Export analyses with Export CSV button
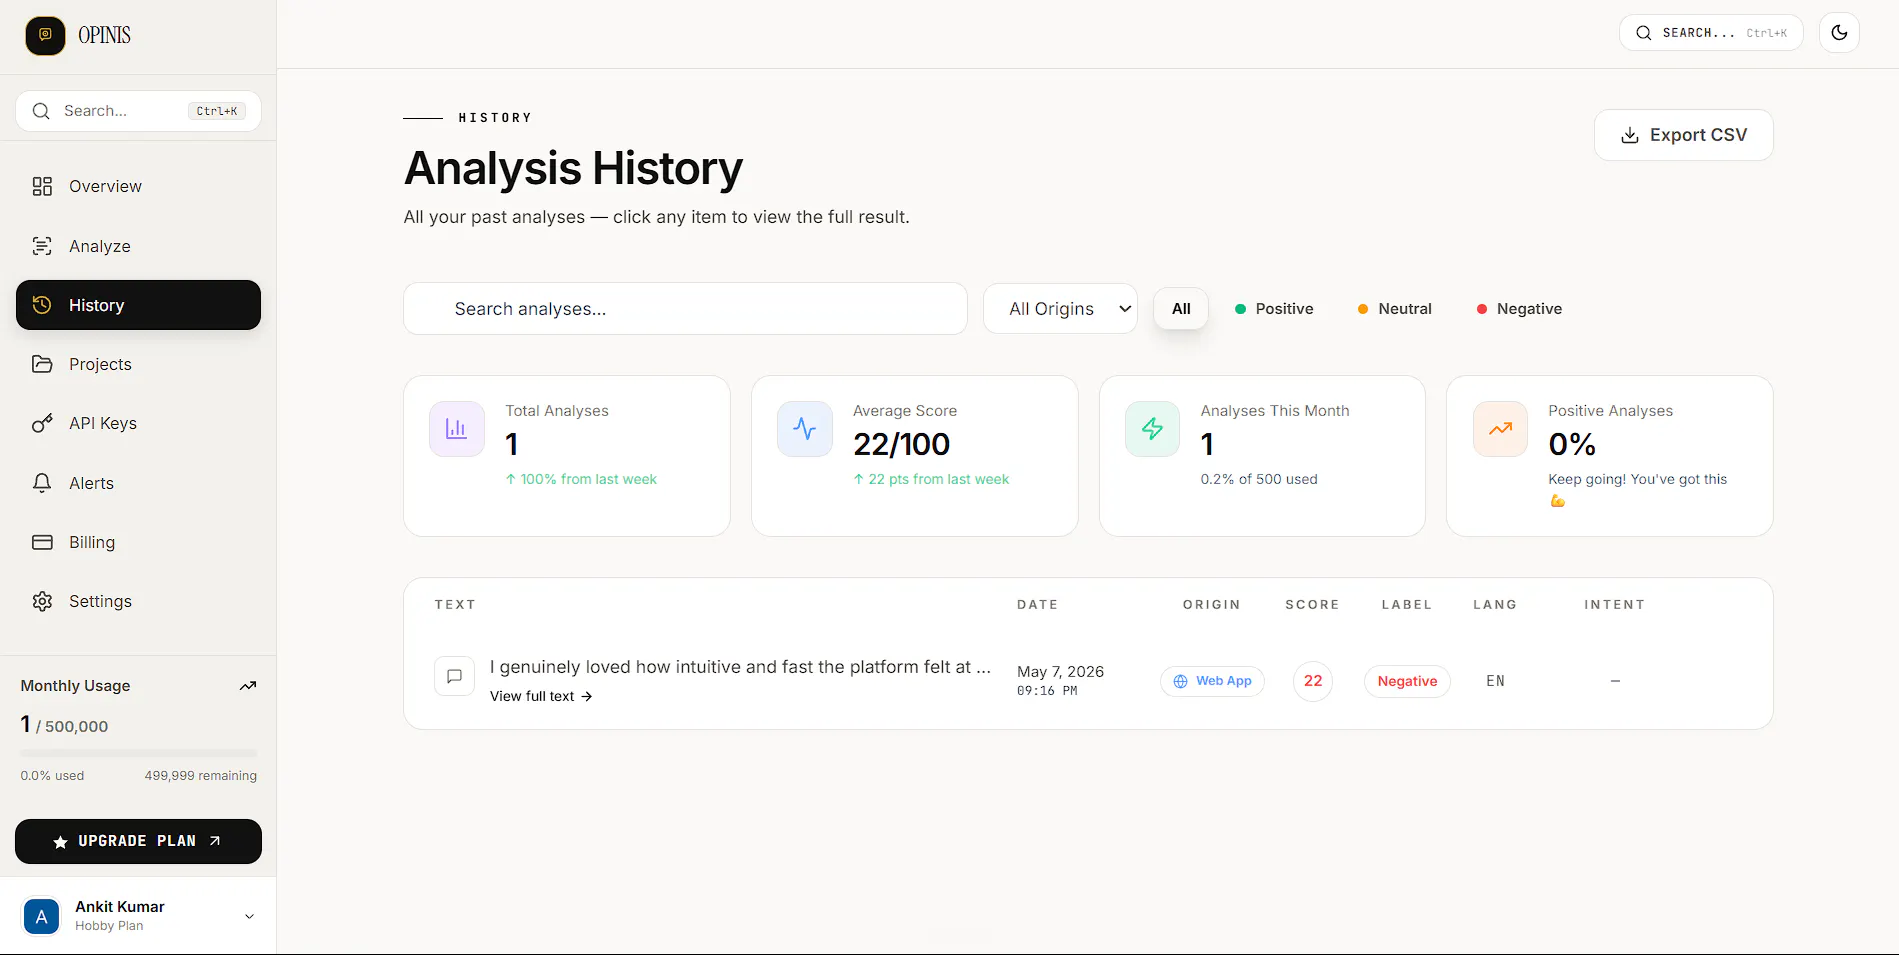This screenshot has width=1899, height=955. coord(1683,135)
